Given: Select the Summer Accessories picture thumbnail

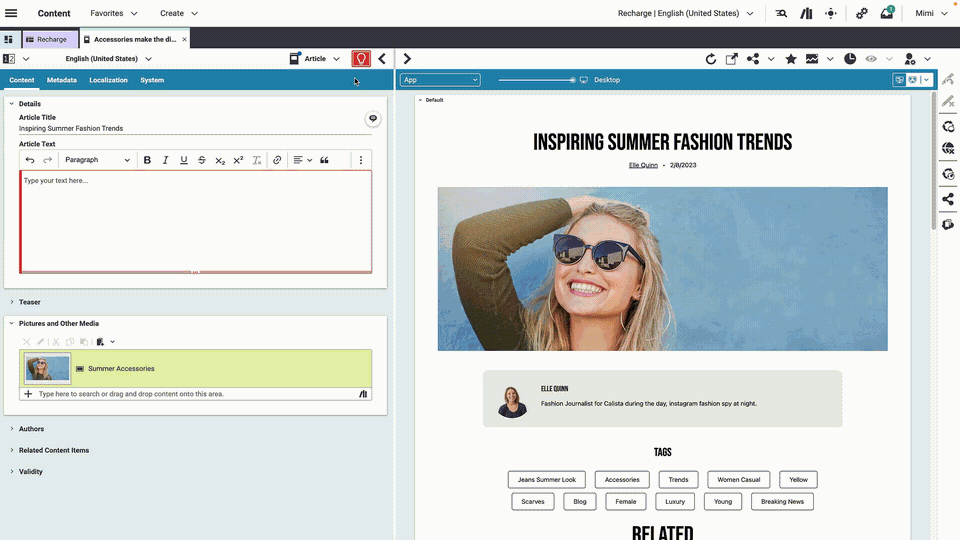Looking at the screenshot, I should coord(47,368).
